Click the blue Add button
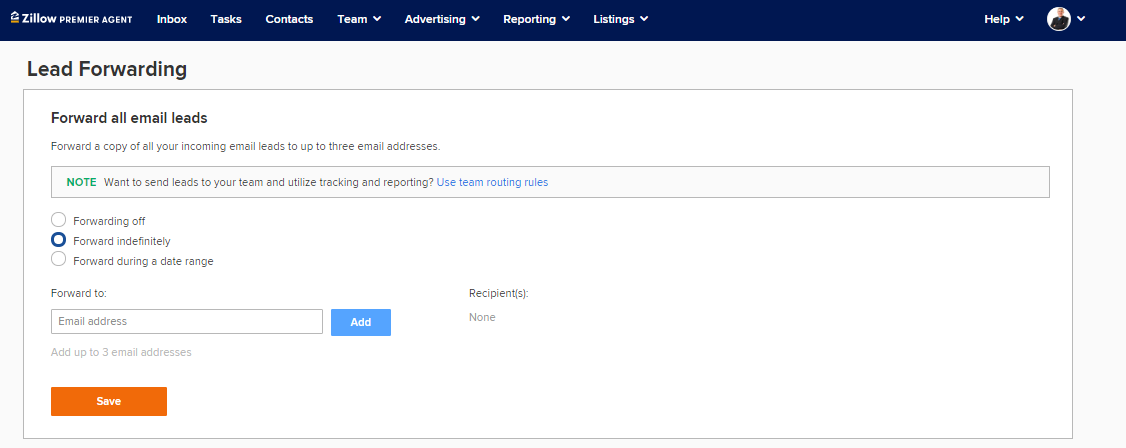This screenshot has width=1126, height=448. tap(360, 322)
